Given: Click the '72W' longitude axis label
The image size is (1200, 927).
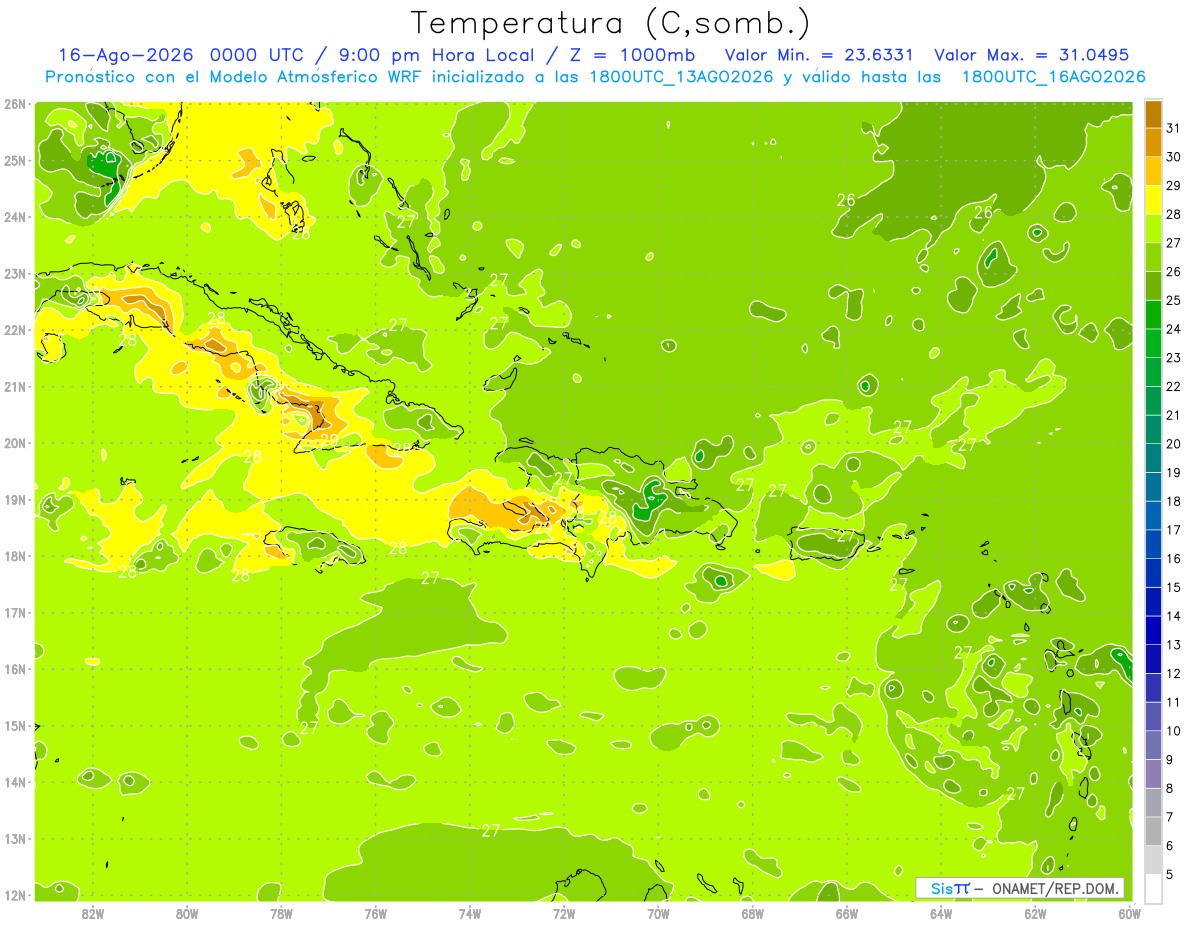Looking at the screenshot, I should point(564,913).
